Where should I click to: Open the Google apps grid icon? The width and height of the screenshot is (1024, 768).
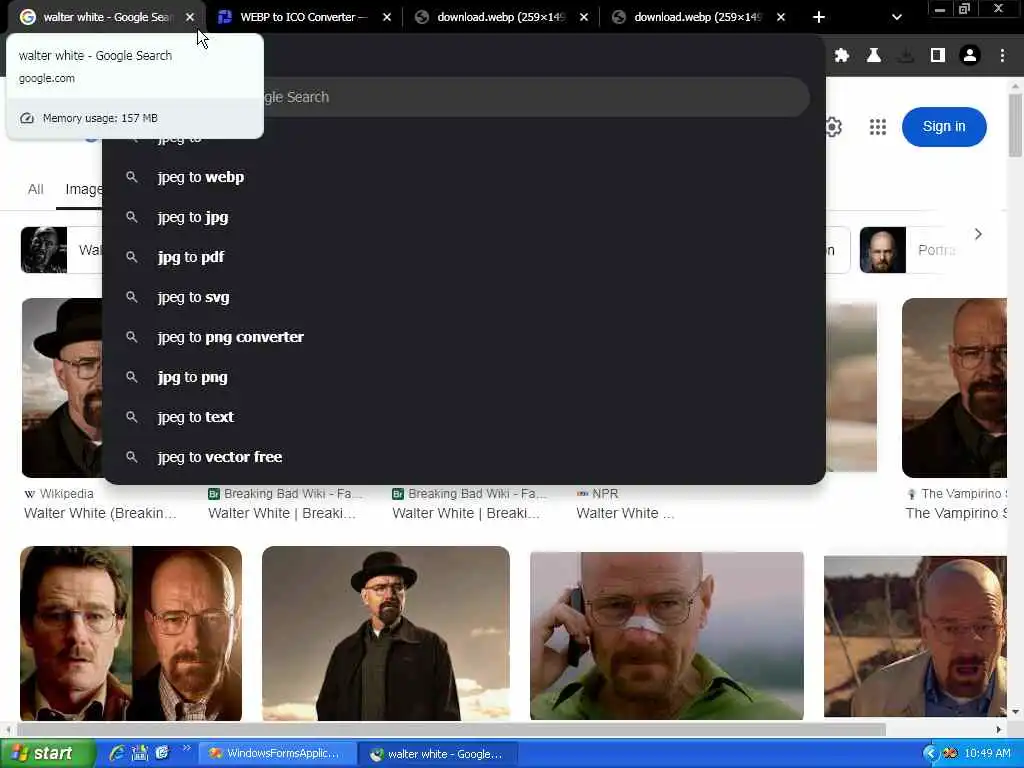click(878, 127)
